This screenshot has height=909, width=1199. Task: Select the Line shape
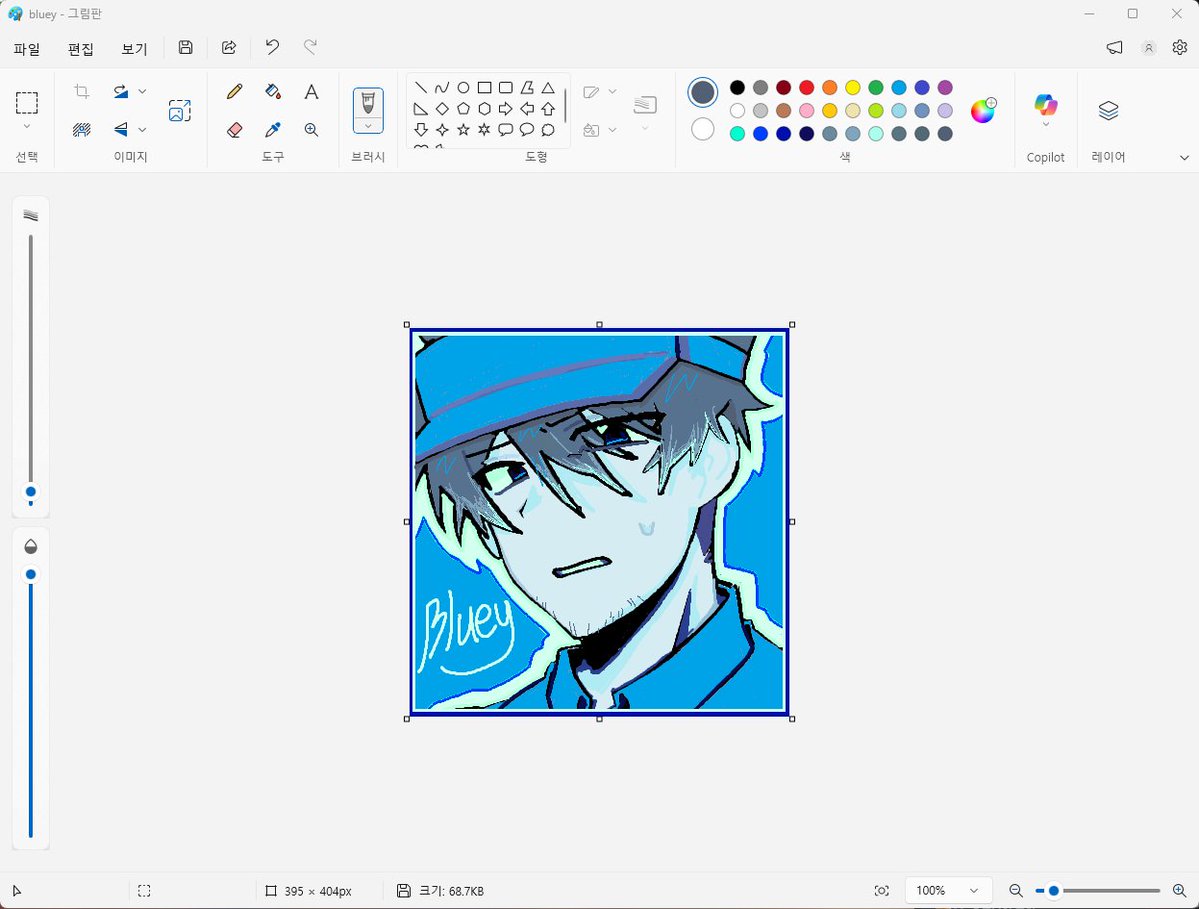click(x=421, y=87)
